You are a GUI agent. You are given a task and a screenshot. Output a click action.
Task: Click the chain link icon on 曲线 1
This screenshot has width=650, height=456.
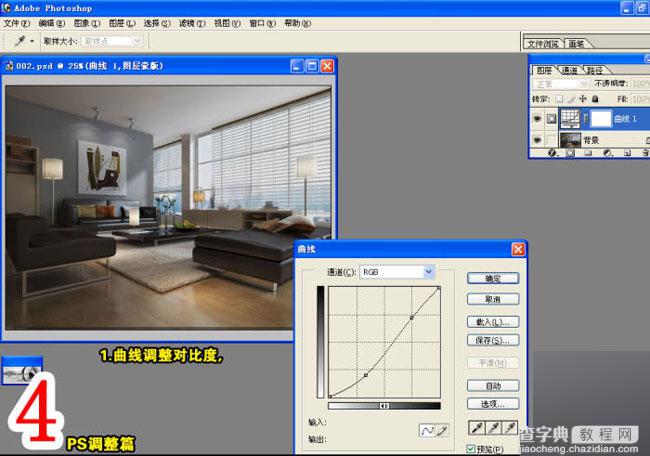point(585,119)
